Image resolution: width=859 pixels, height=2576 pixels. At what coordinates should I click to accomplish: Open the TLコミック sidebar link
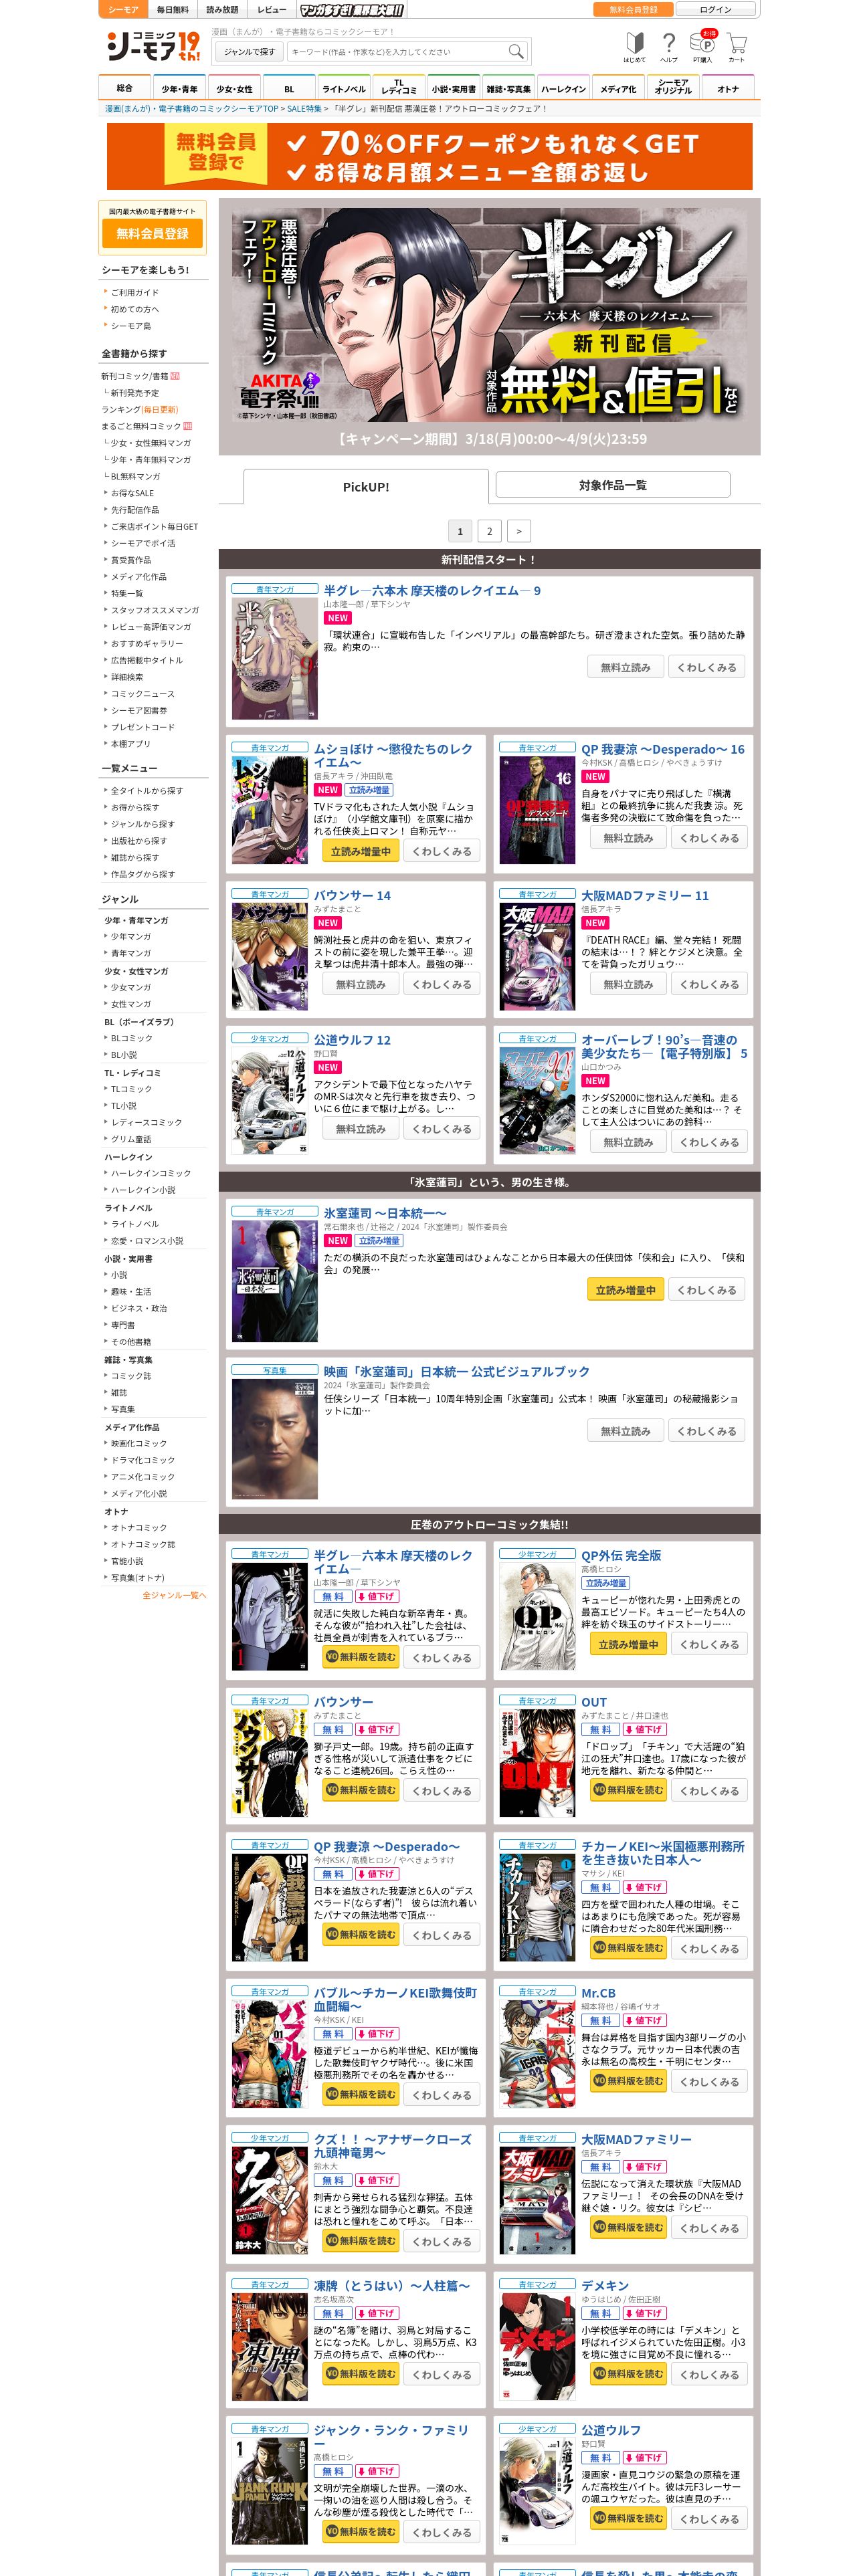tap(131, 1089)
